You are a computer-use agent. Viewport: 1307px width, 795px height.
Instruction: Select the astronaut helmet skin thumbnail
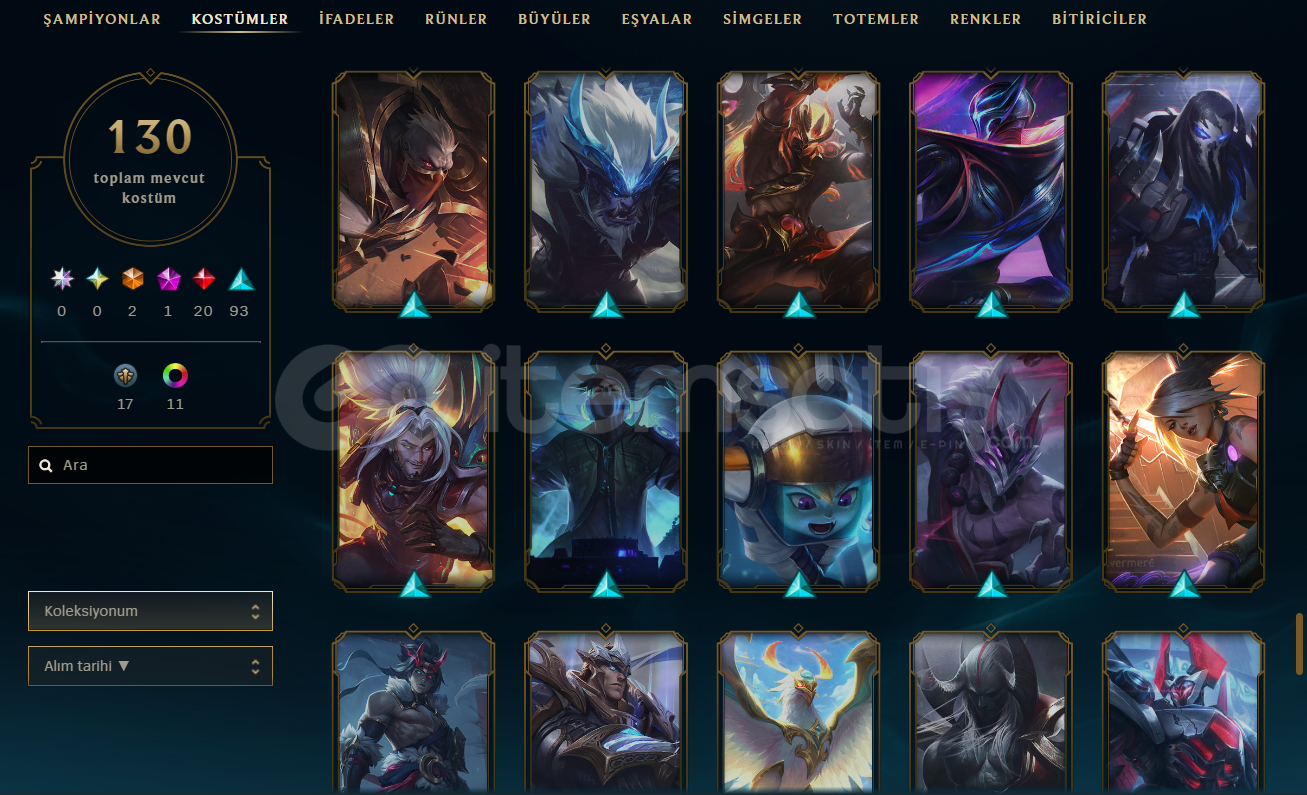[798, 469]
